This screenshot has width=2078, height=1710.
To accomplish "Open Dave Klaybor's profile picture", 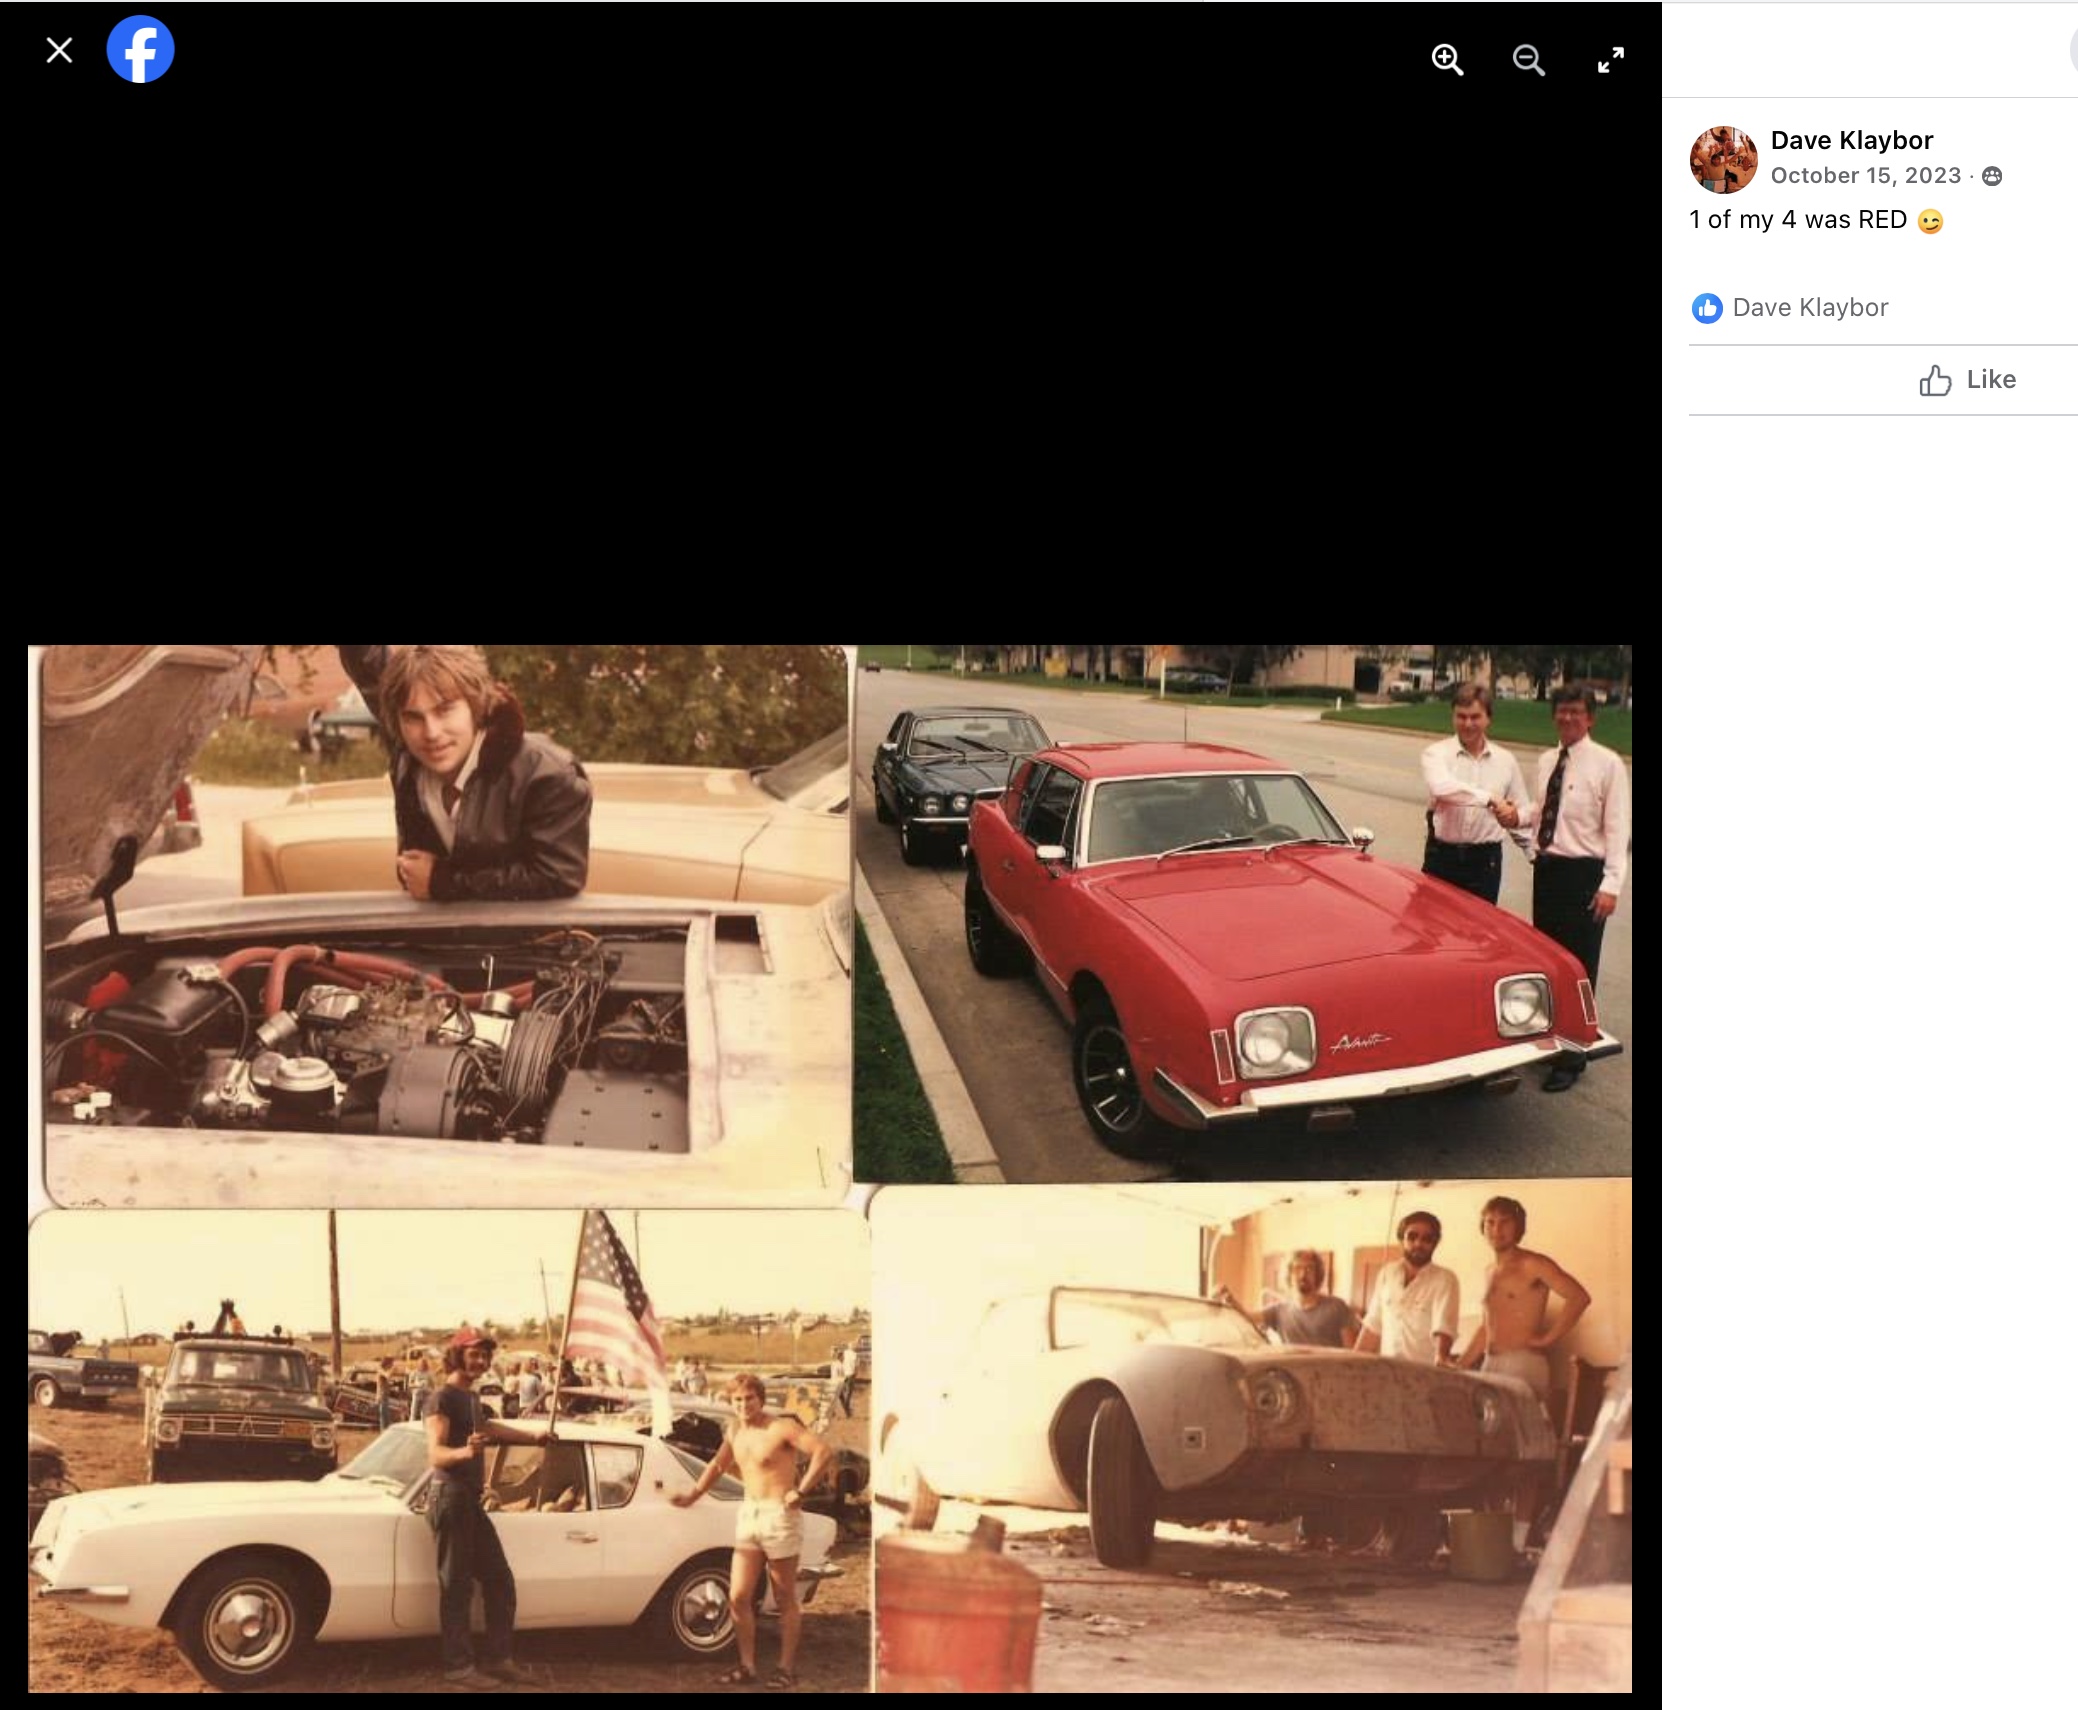I will click(x=1723, y=159).
